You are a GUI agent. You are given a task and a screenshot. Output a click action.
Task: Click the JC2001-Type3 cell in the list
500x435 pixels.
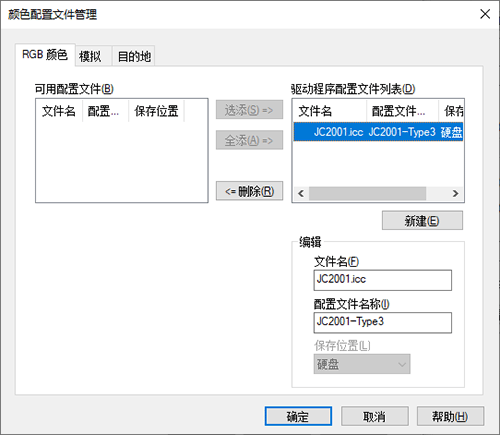coord(402,132)
